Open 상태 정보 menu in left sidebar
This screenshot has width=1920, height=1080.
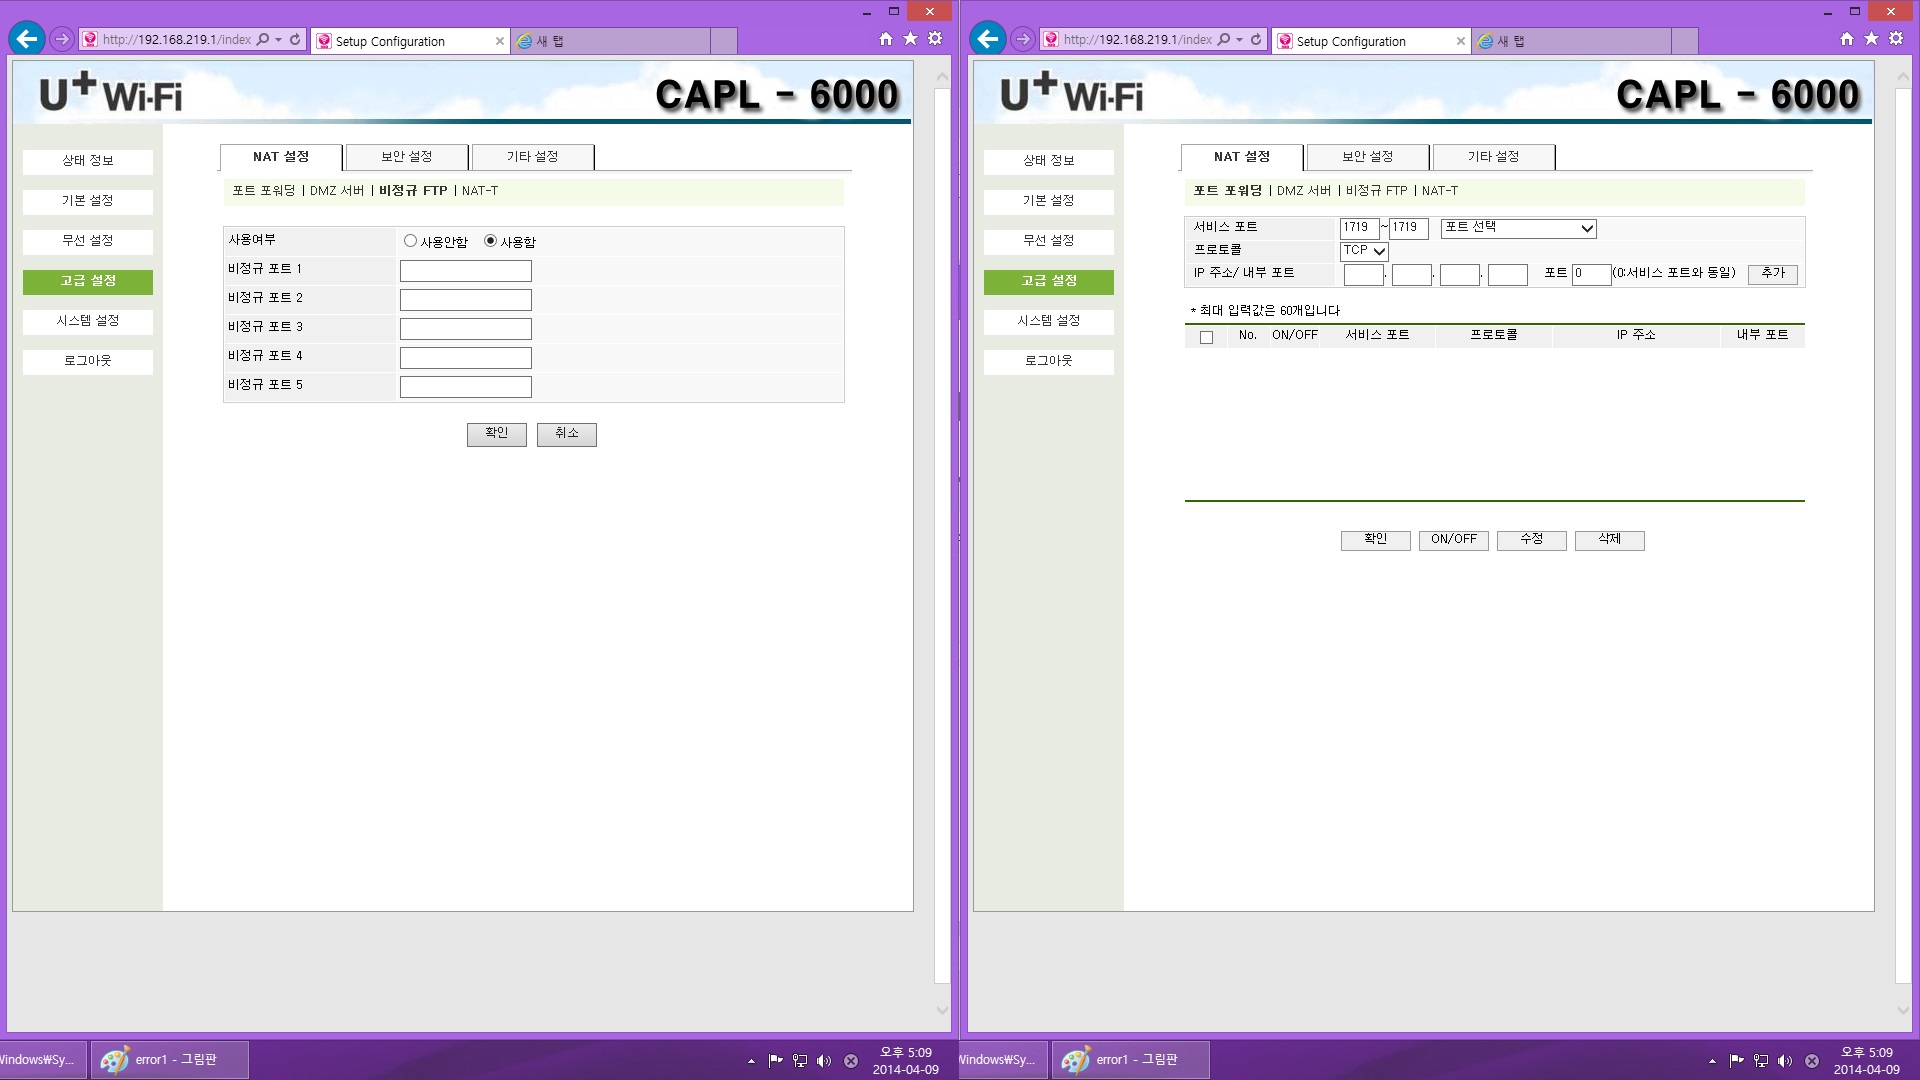[x=88, y=161]
